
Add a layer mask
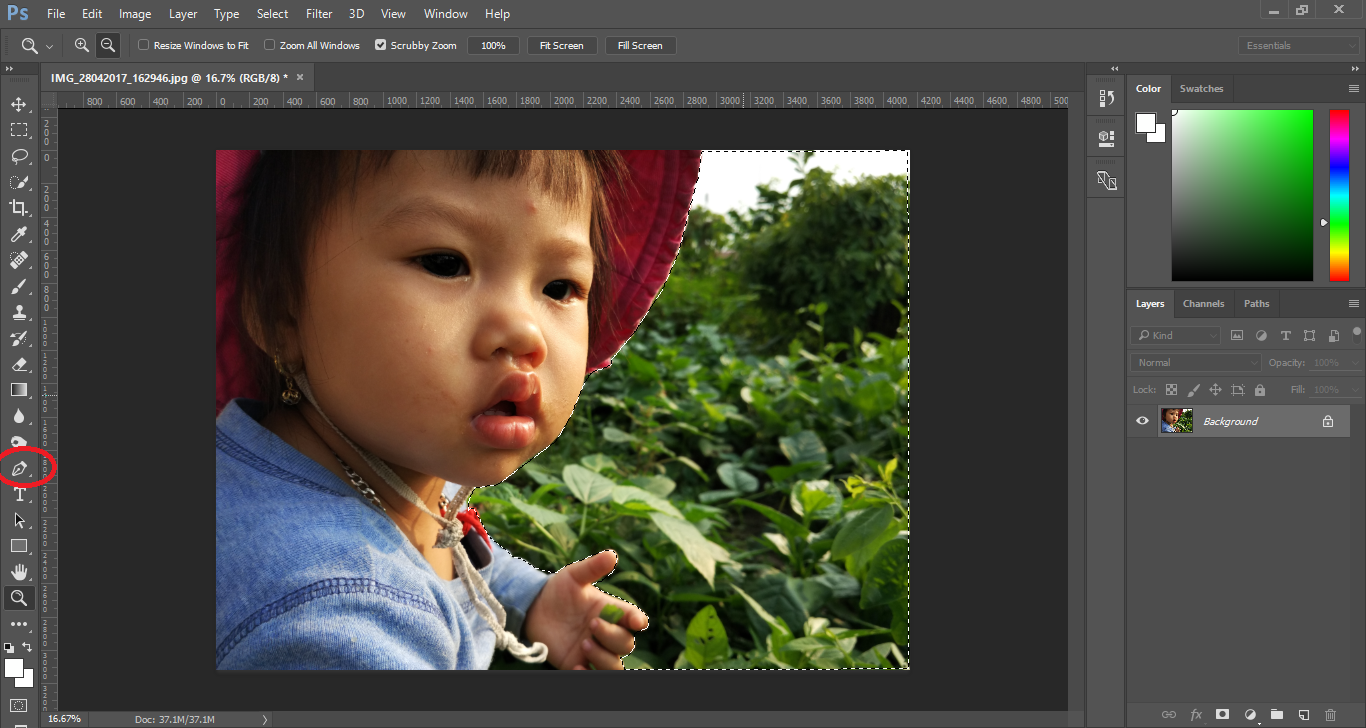click(x=1222, y=714)
